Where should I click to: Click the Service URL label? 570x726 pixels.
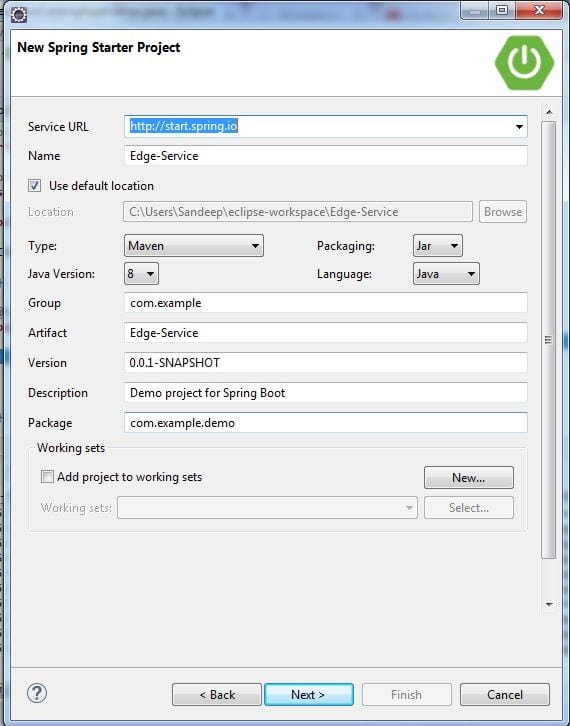pyautogui.click(x=58, y=127)
